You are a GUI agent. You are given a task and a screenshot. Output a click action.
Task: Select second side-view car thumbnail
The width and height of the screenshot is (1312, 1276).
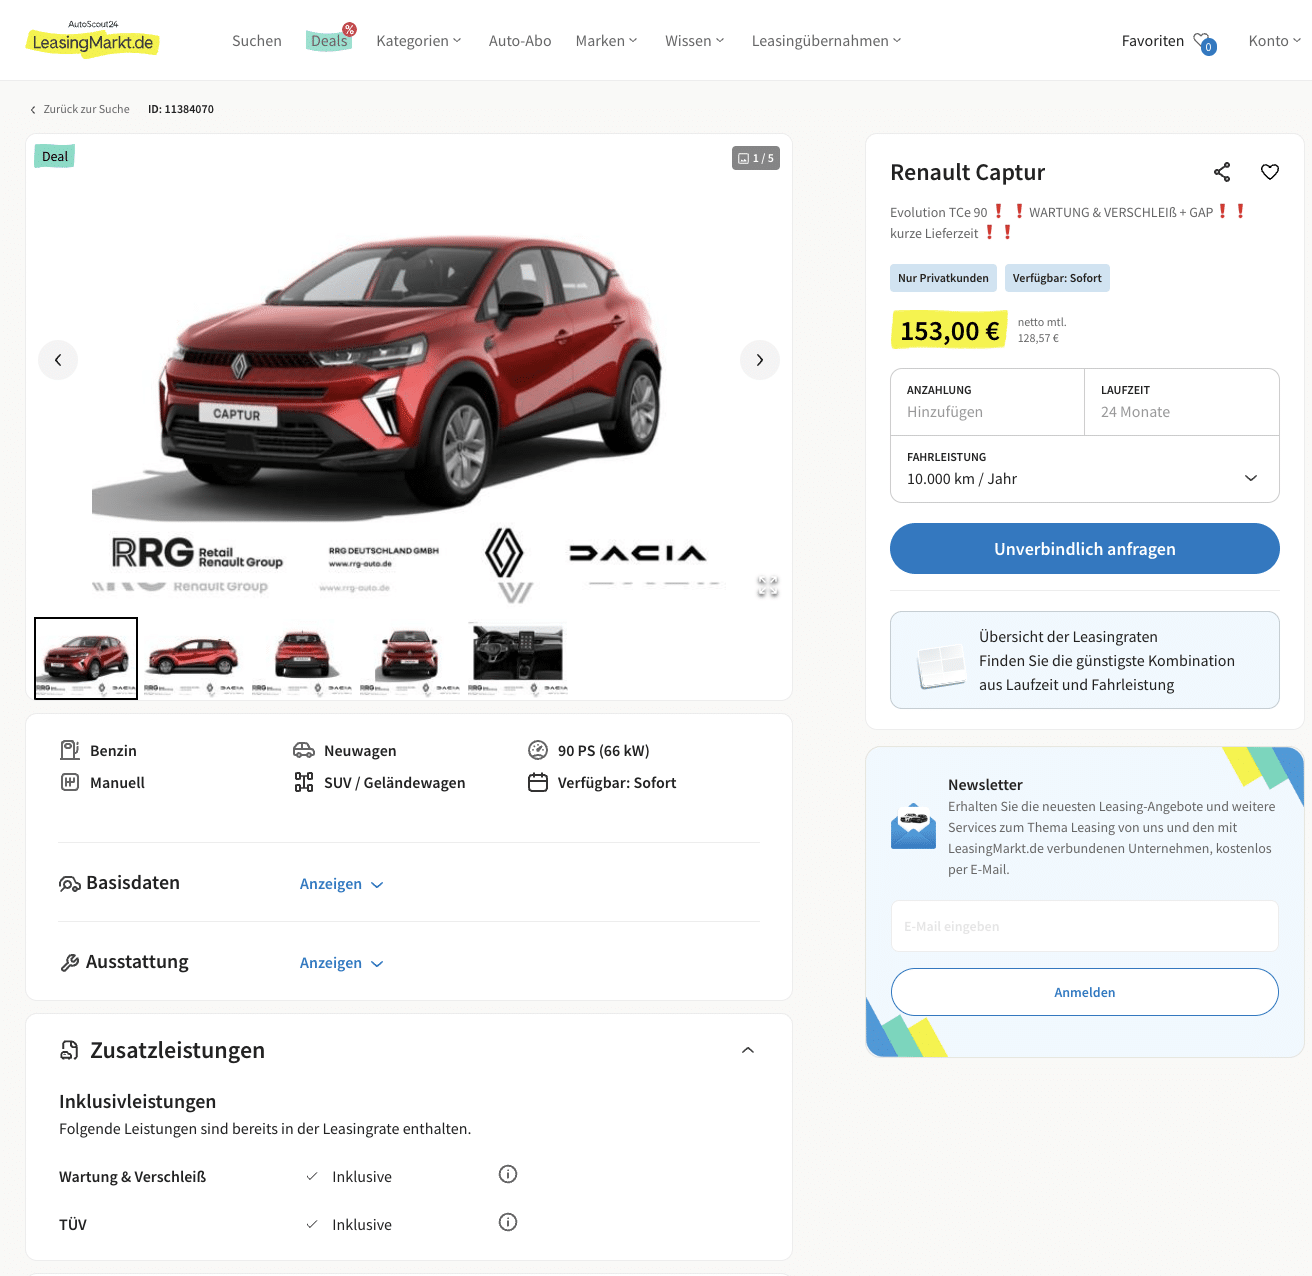[x=194, y=658]
